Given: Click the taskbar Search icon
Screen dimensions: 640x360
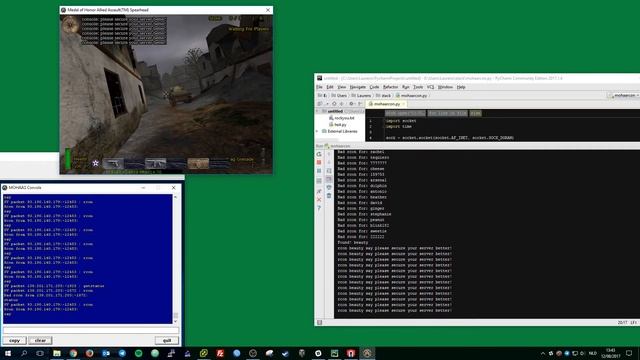Looking at the screenshot, I should pyautogui.click(x=24, y=353).
